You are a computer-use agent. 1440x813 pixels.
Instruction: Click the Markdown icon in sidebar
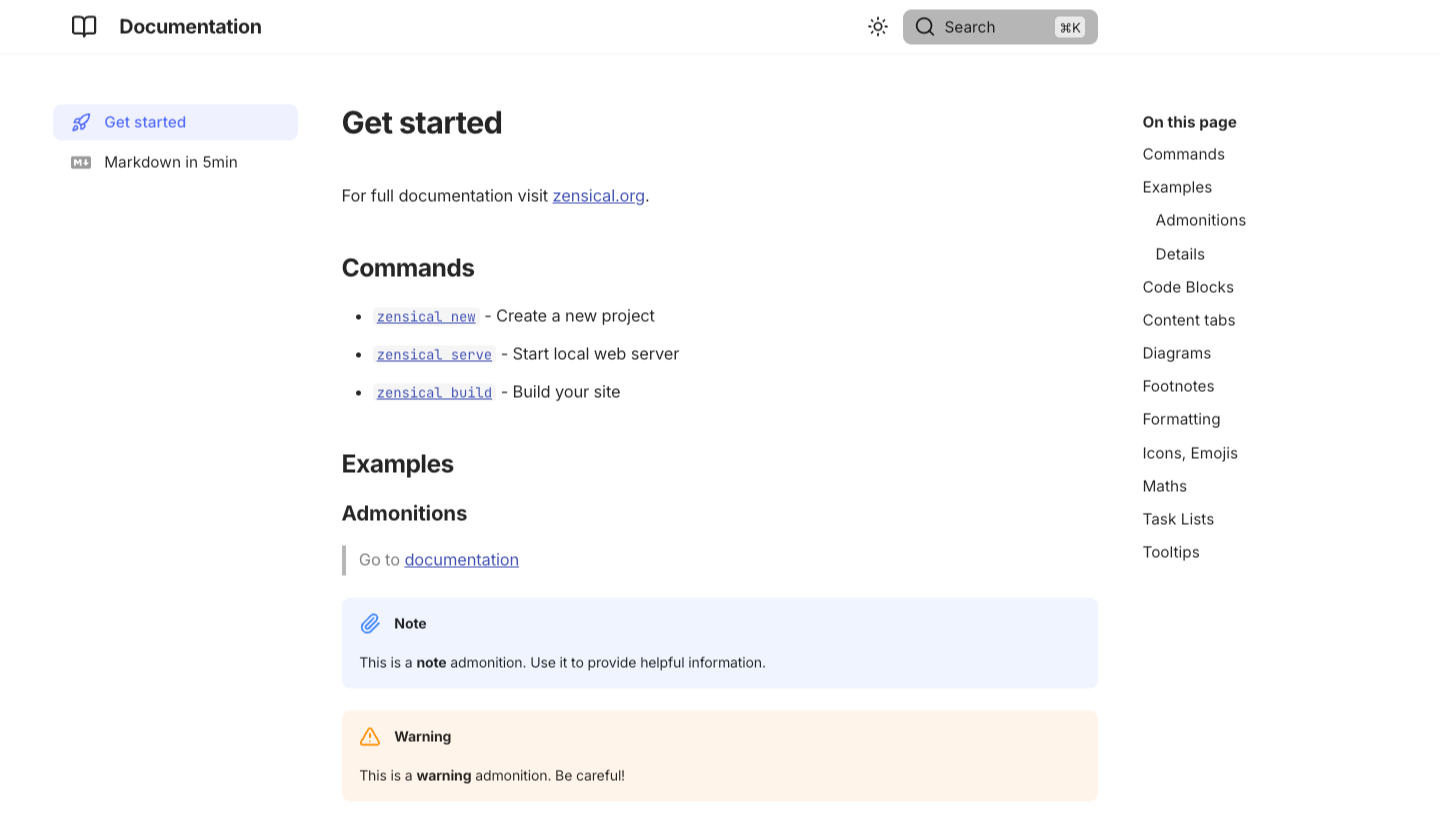[x=81, y=163]
